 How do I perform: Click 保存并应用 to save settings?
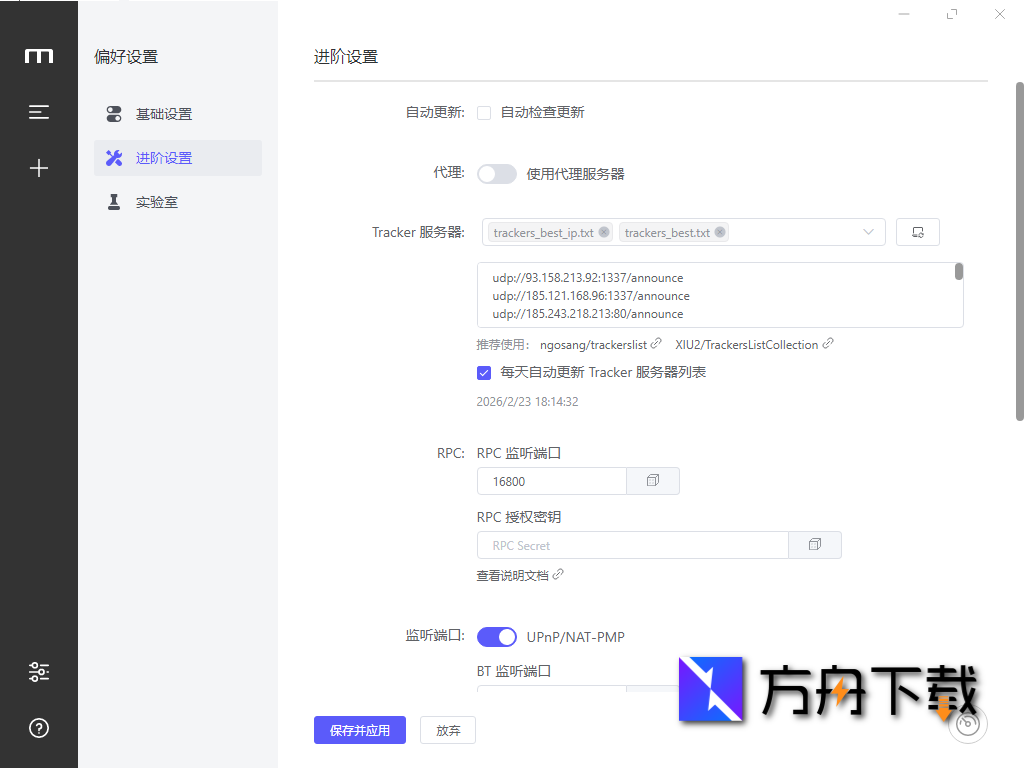(359, 730)
